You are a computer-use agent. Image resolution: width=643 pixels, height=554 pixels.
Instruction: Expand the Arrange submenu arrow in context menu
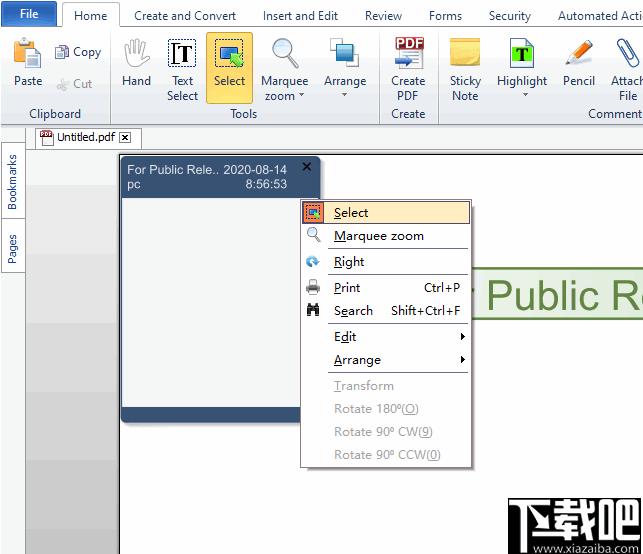click(x=463, y=360)
